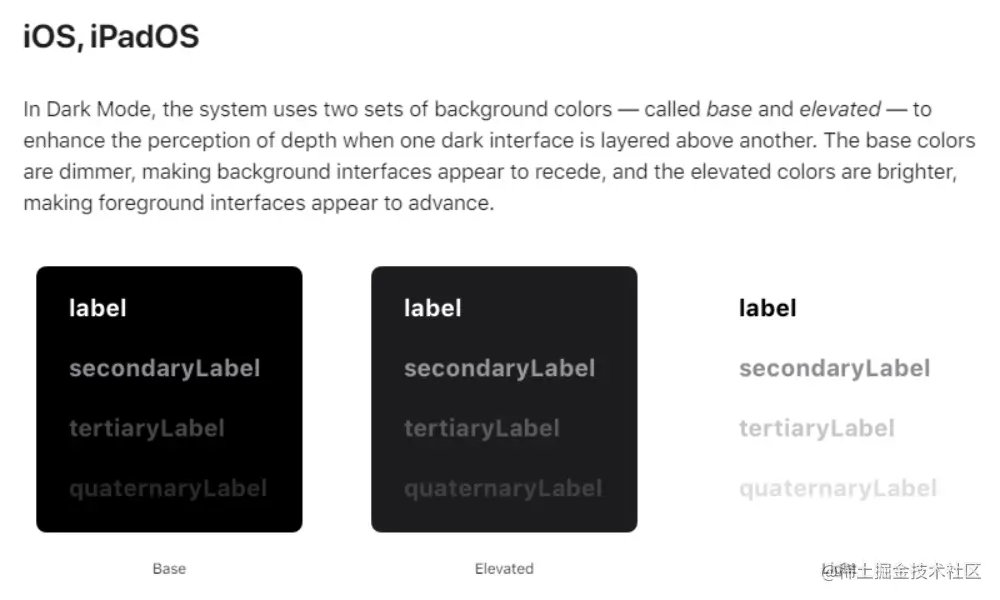Screen dimensions: 1000x600
Task: Click the italic word "base" in the paragraph
Action: coord(729,109)
